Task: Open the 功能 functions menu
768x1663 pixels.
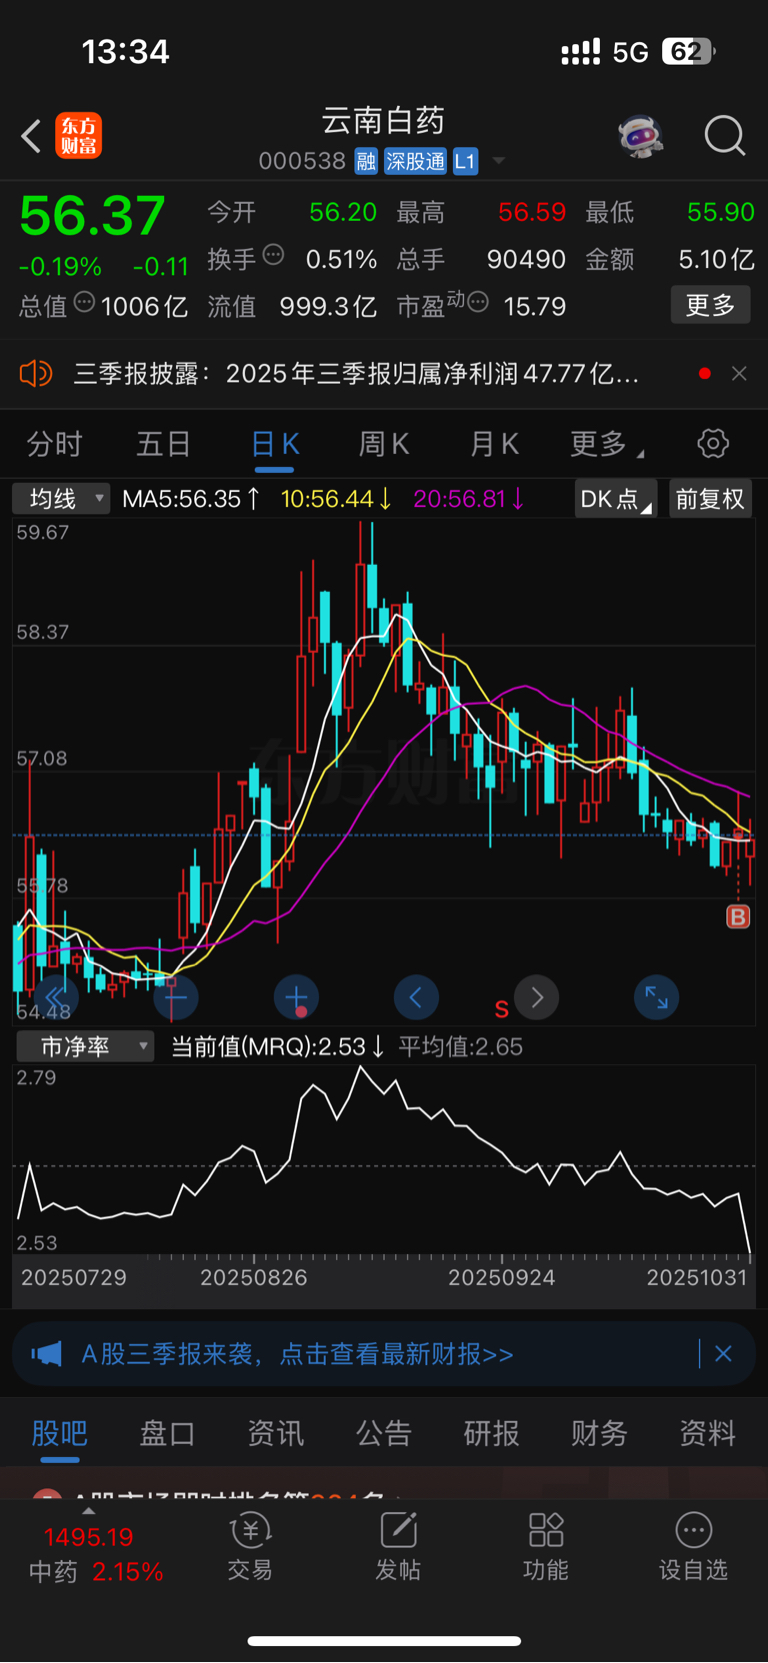Action: point(546,1546)
